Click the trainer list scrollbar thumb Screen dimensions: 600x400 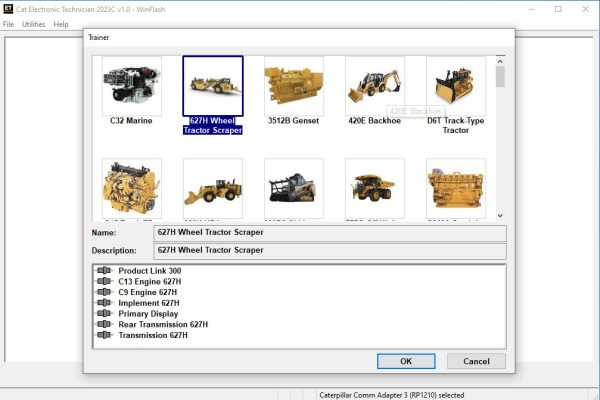click(500, 77)
